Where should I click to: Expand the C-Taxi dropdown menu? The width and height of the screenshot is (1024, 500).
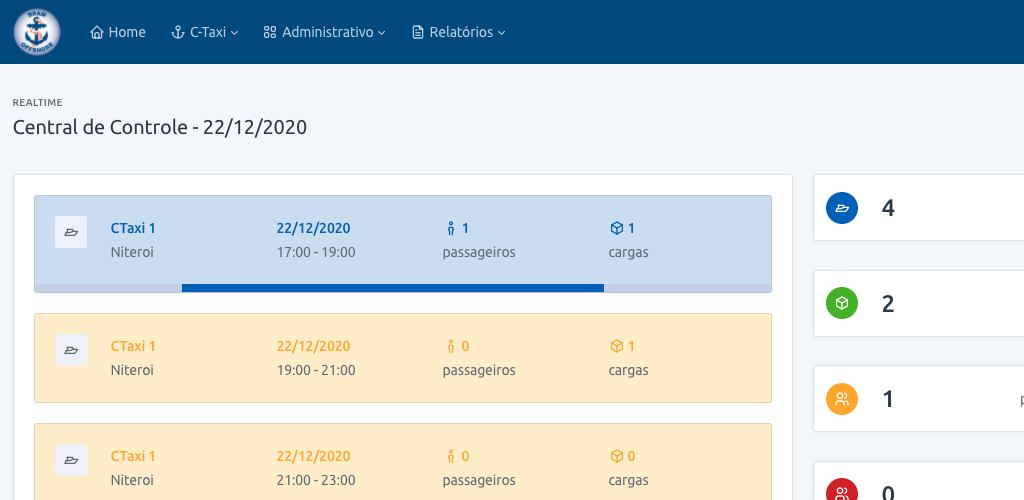(x=204, y=32)
